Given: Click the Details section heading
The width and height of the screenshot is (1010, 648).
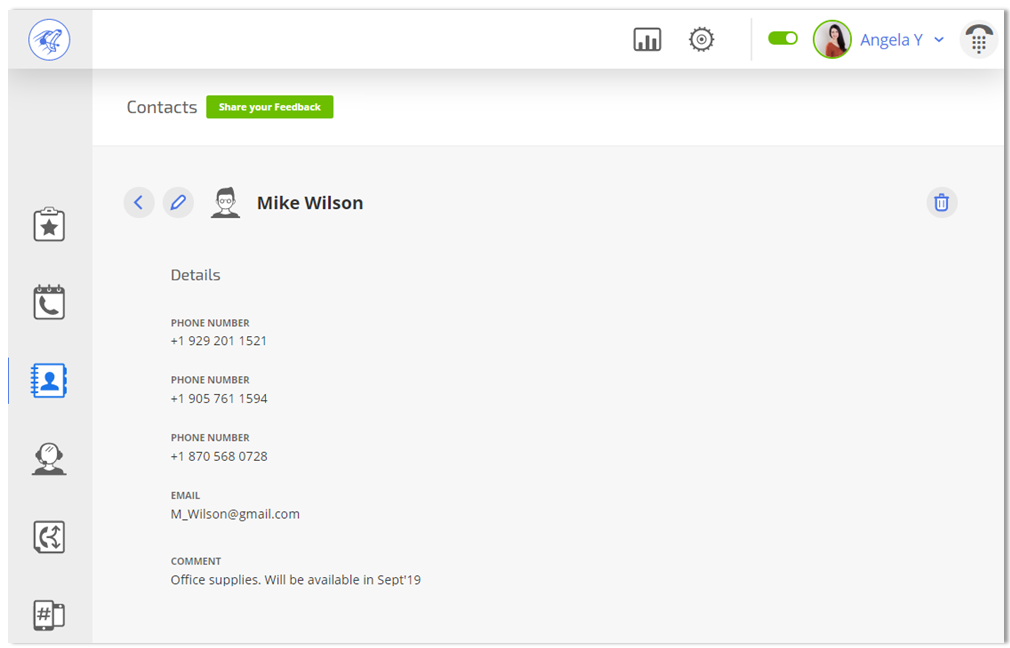Looking at the screenshot, I should 195,275.
